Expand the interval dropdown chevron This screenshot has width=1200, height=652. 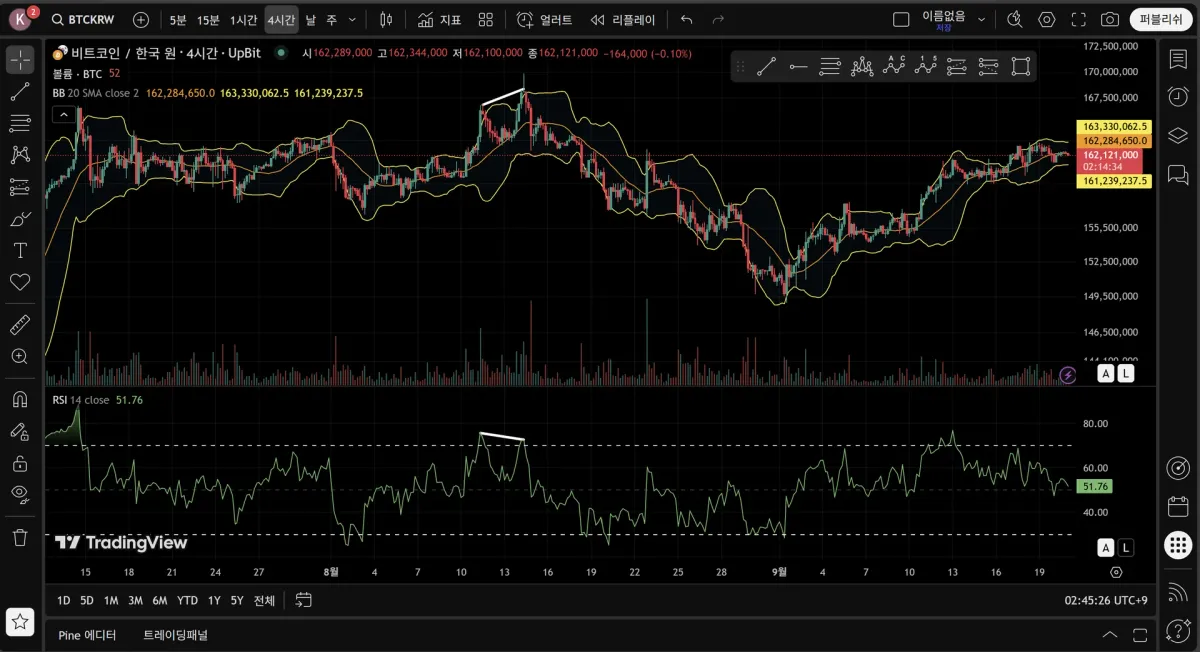tap(351, 20)
